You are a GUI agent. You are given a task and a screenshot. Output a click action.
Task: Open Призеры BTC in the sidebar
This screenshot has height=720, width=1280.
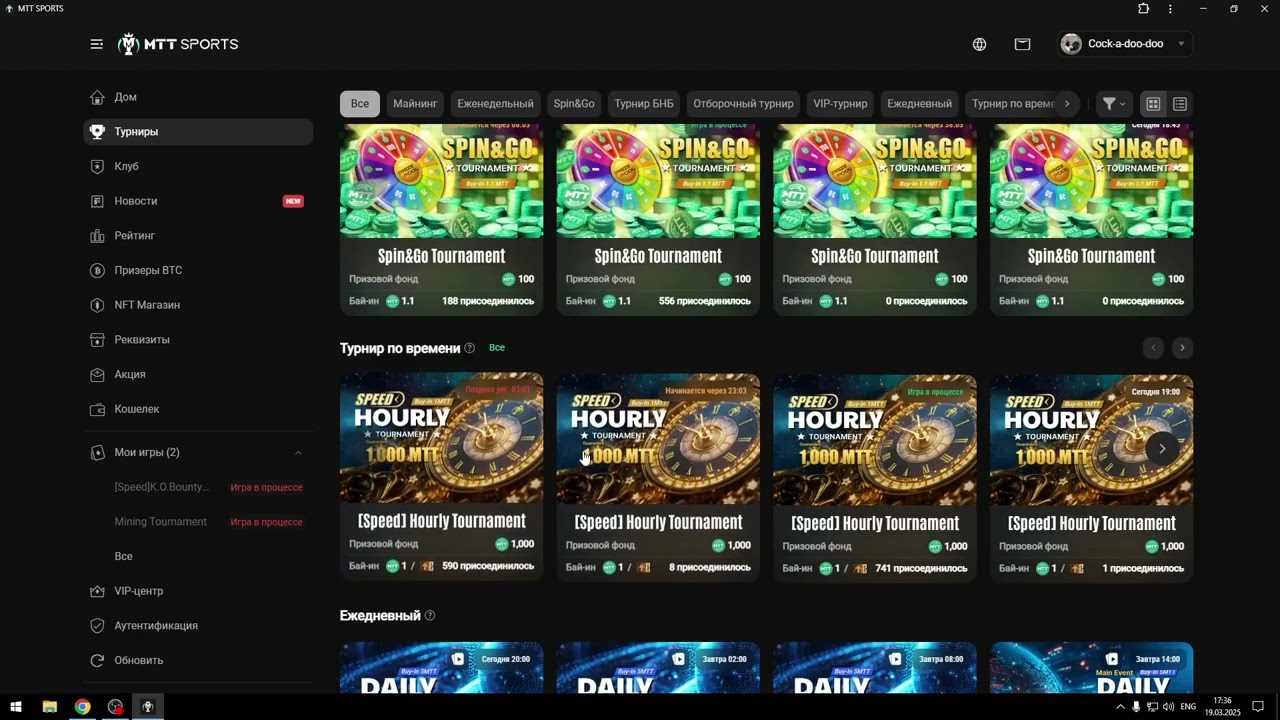click(x=198, y=270)
